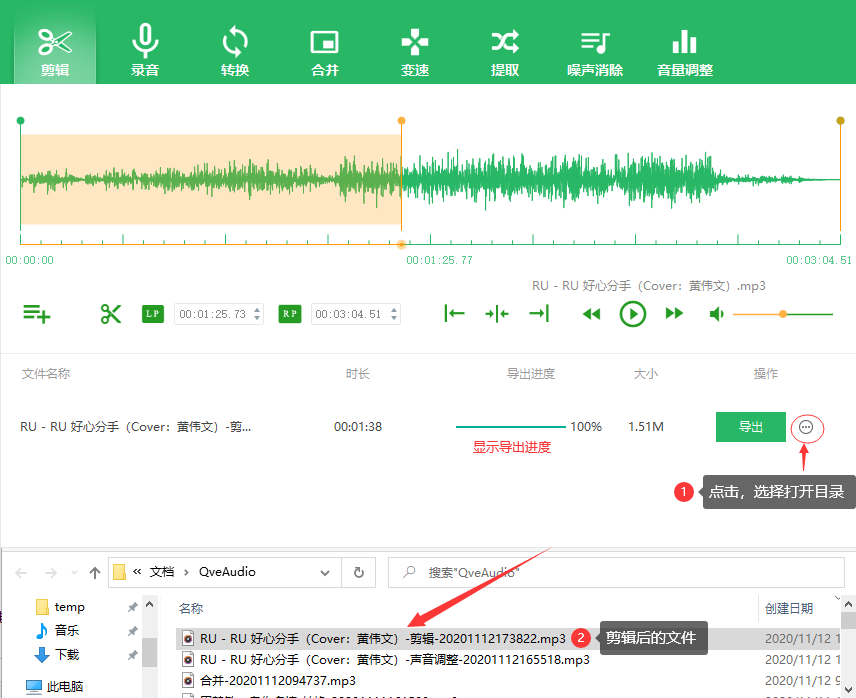Select the 变速 speed change tool
Image resolution: width=856 pixels, height=698 pixels.
415,51
